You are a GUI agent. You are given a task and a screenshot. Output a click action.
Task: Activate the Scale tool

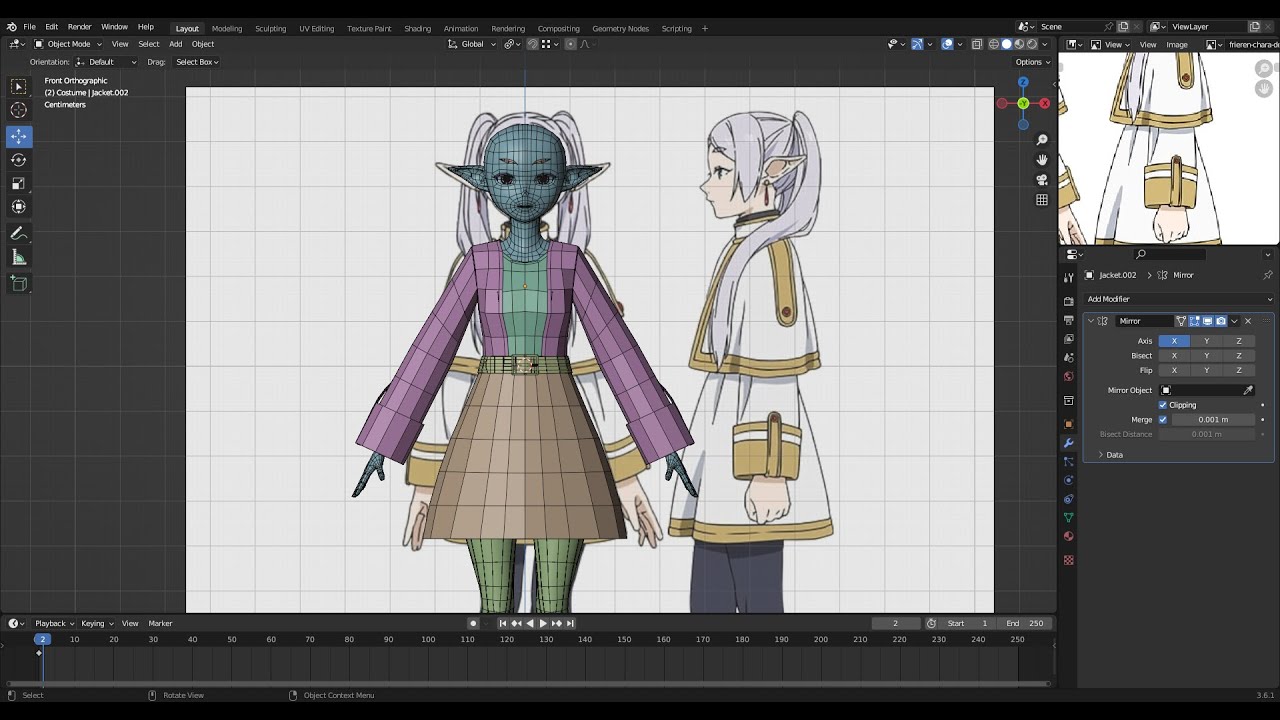click(19, 183)
